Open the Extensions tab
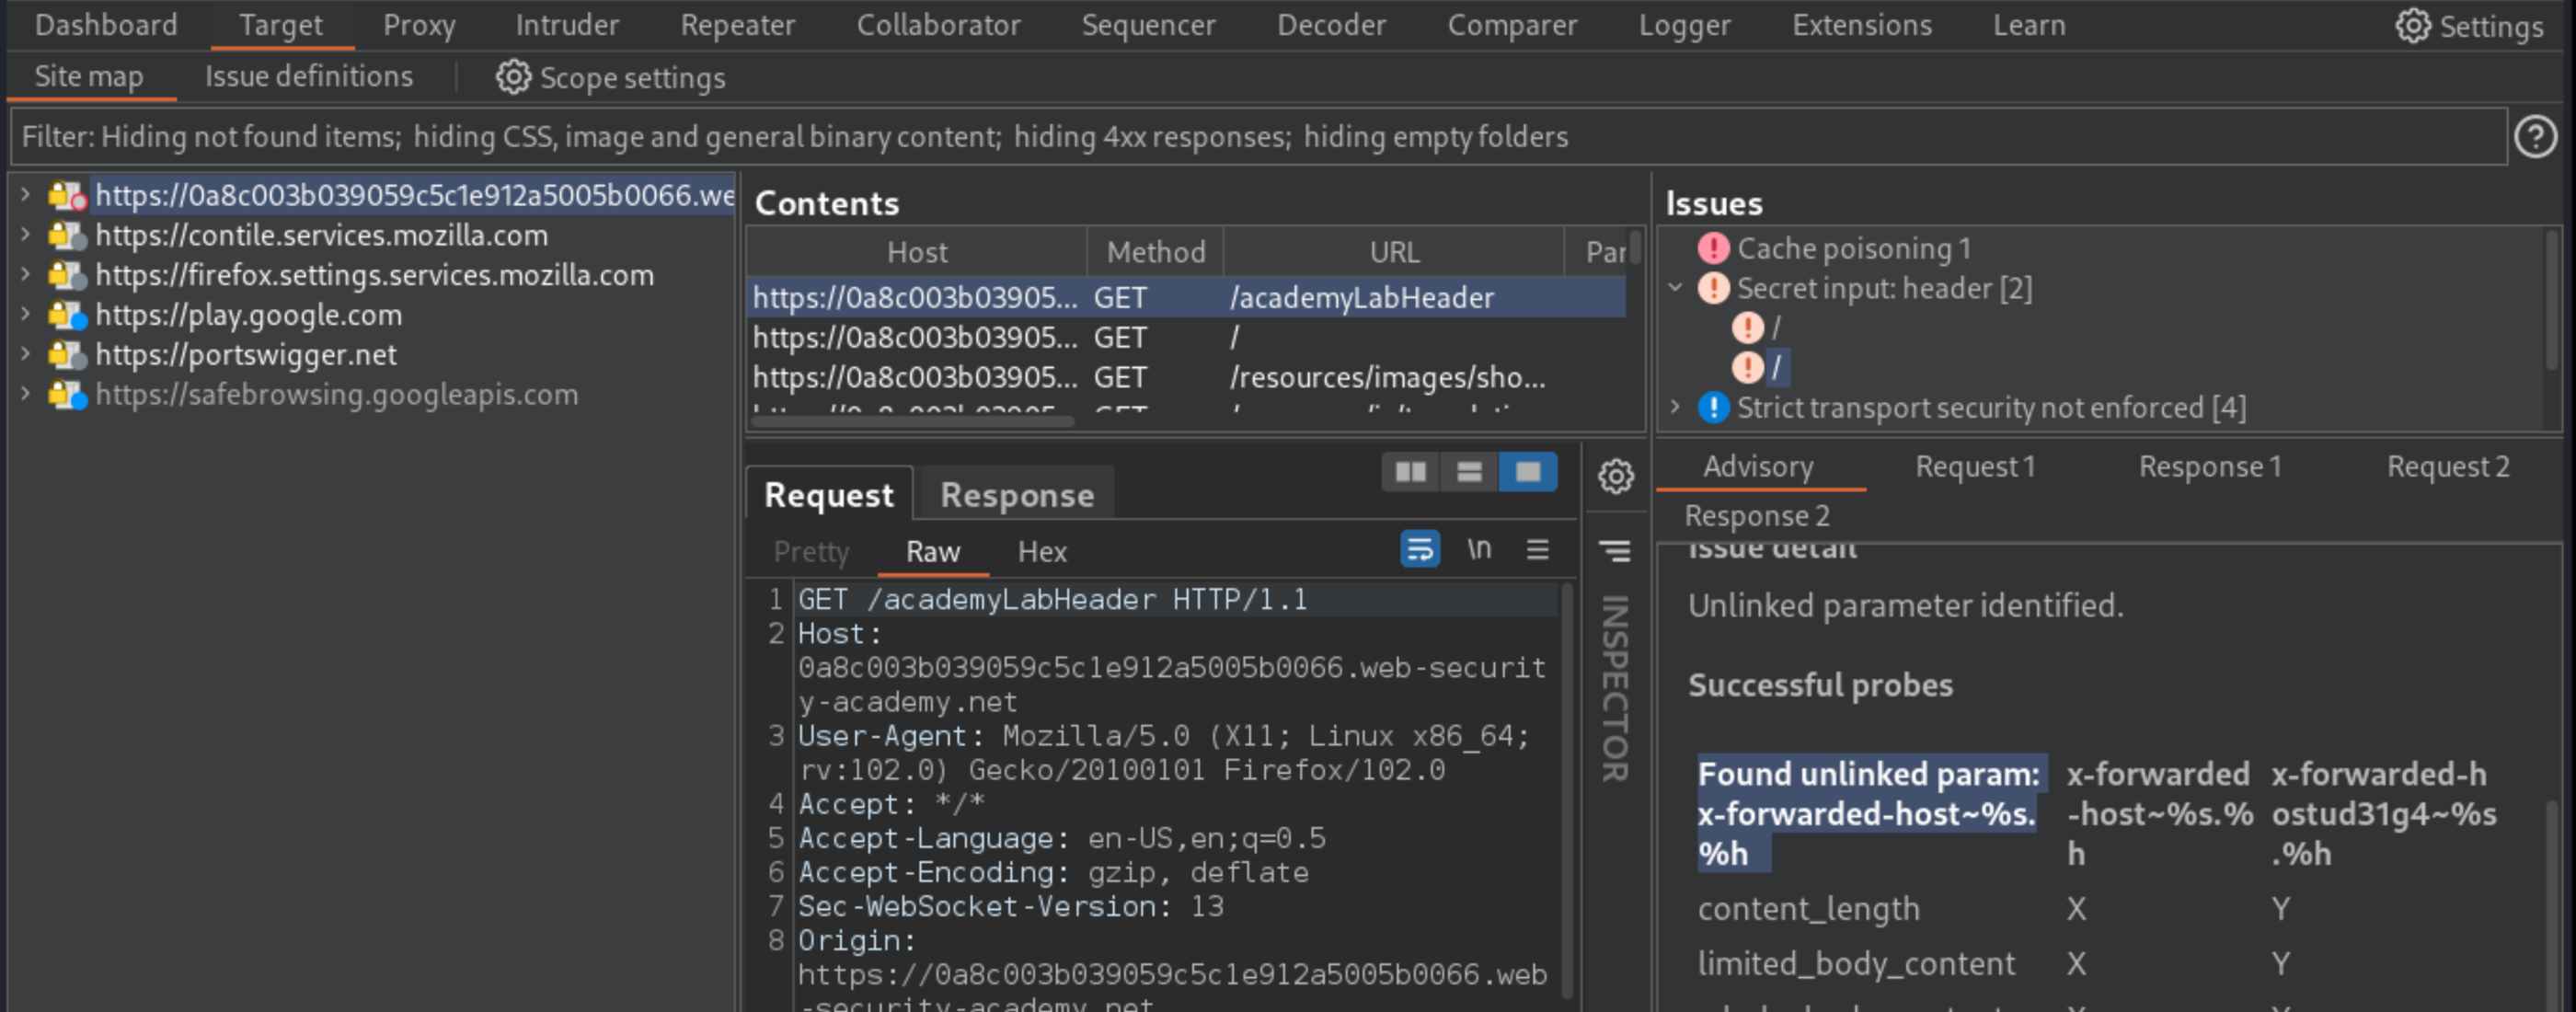The height and width of the screenshot is (1012, 2576). point(1862,25)
